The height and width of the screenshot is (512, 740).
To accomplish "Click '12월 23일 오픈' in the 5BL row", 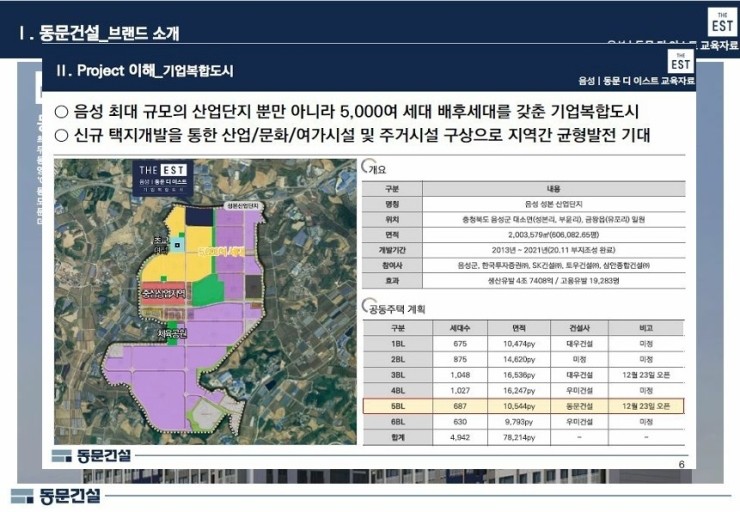I will (646, 406).
